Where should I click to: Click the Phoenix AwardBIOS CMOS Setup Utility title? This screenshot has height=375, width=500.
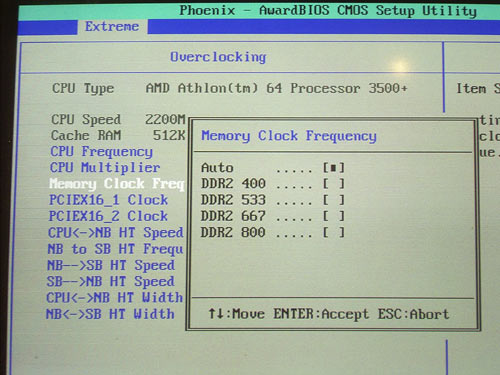tap(328, 10)
